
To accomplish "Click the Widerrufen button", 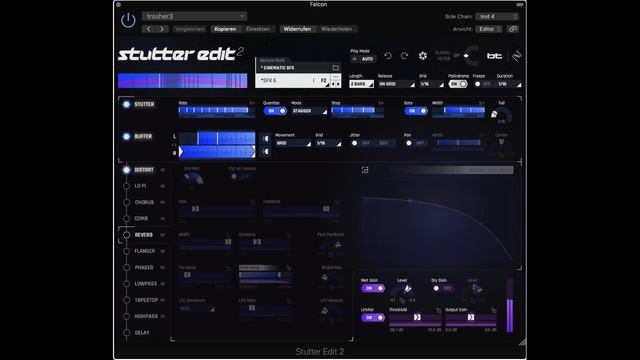I will (297, 29).
